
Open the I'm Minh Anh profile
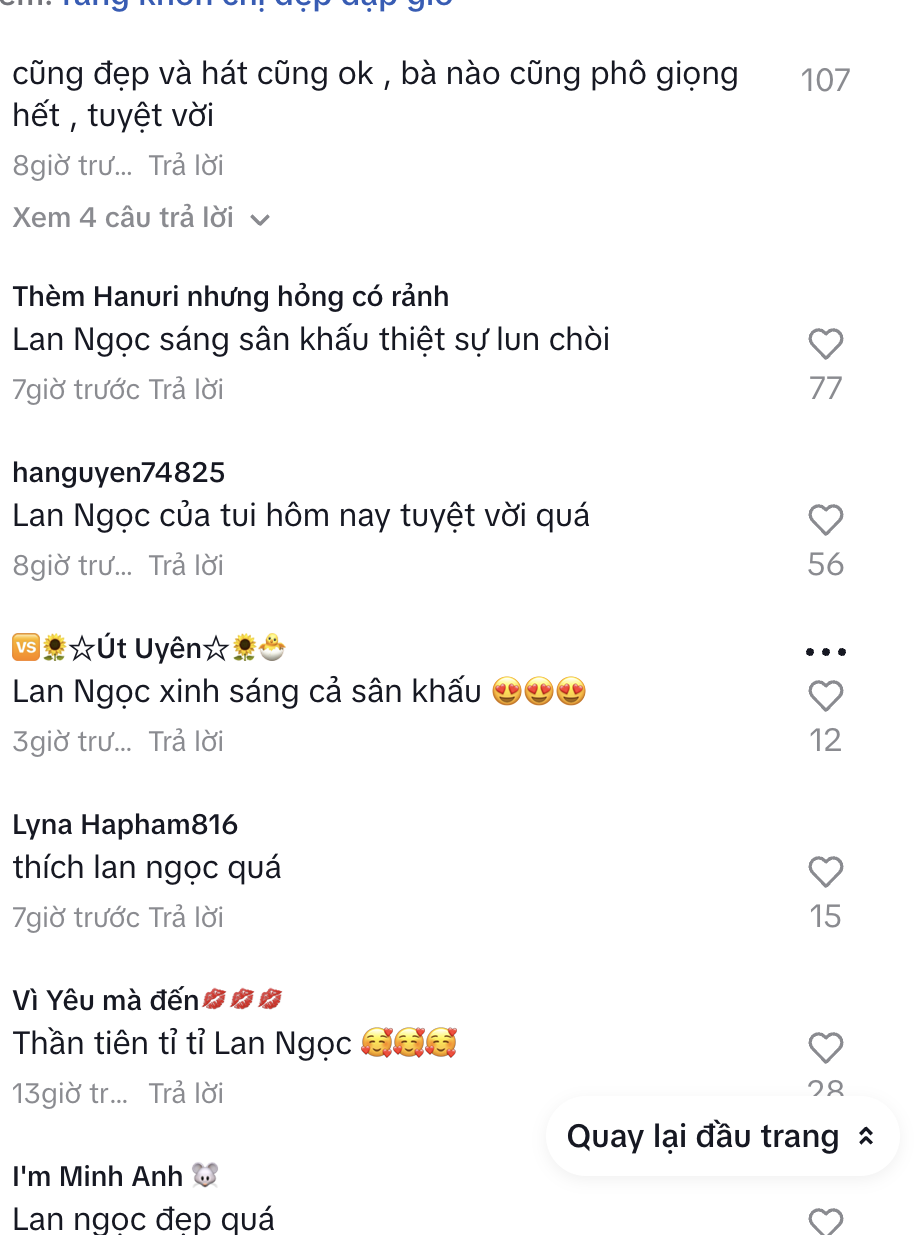click(98, 1176)
